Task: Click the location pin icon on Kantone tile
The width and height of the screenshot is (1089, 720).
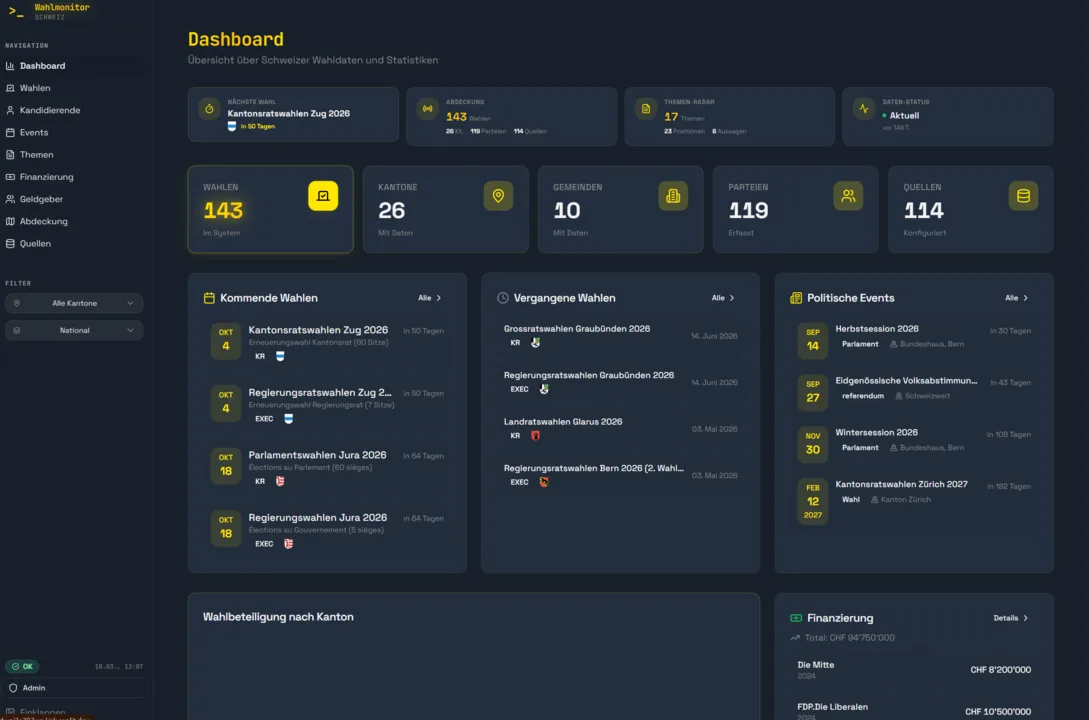Action: pyautogui.click(x=498, y=196)
